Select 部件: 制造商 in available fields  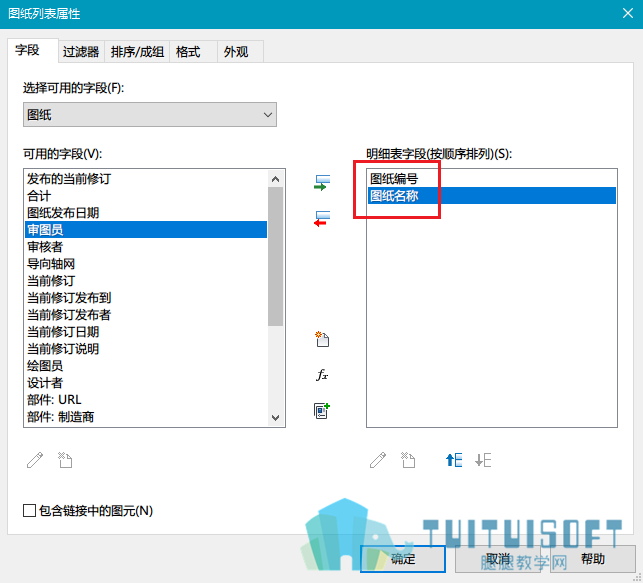146,417
